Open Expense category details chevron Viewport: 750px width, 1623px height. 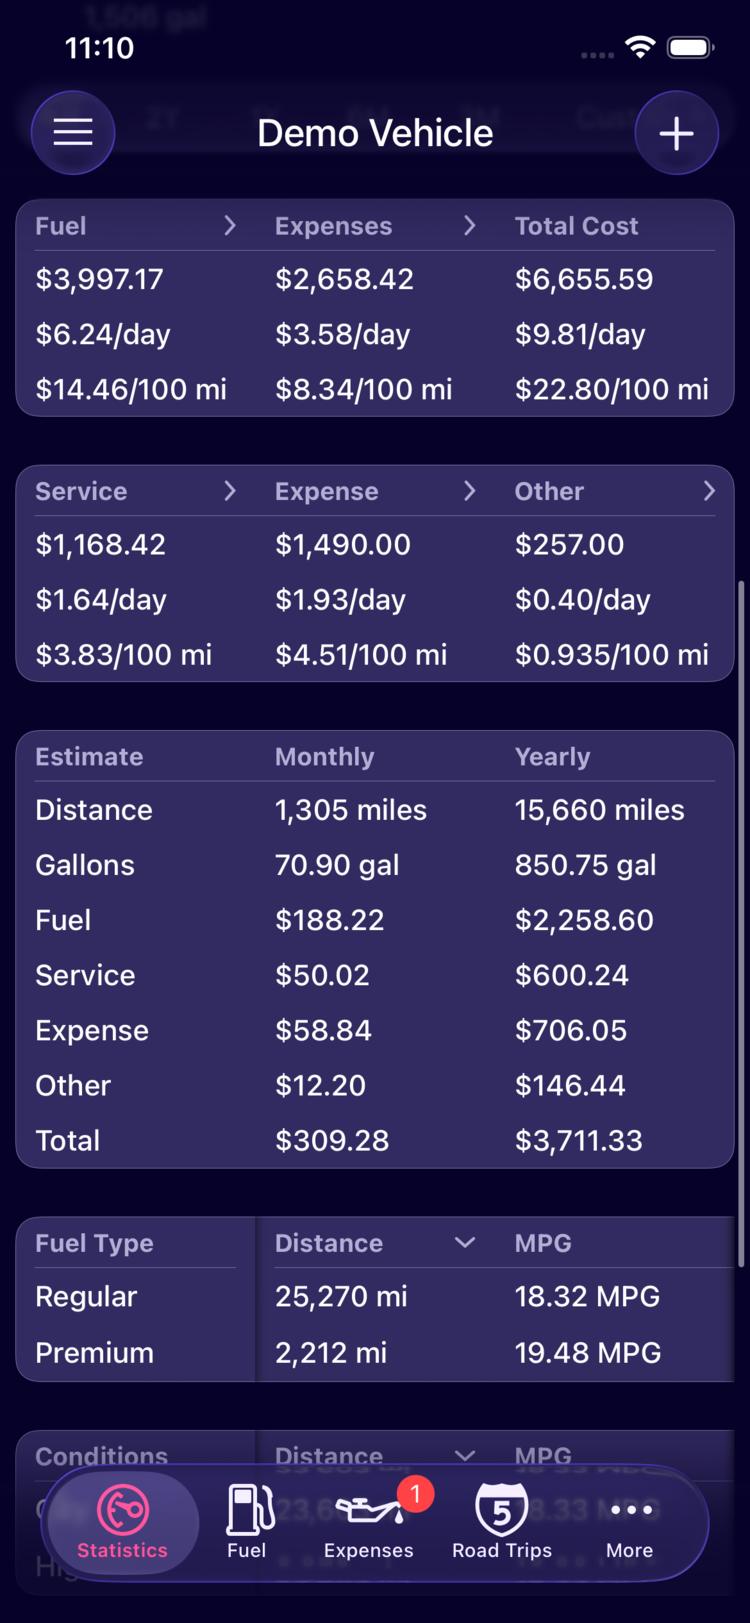[469, 491]
